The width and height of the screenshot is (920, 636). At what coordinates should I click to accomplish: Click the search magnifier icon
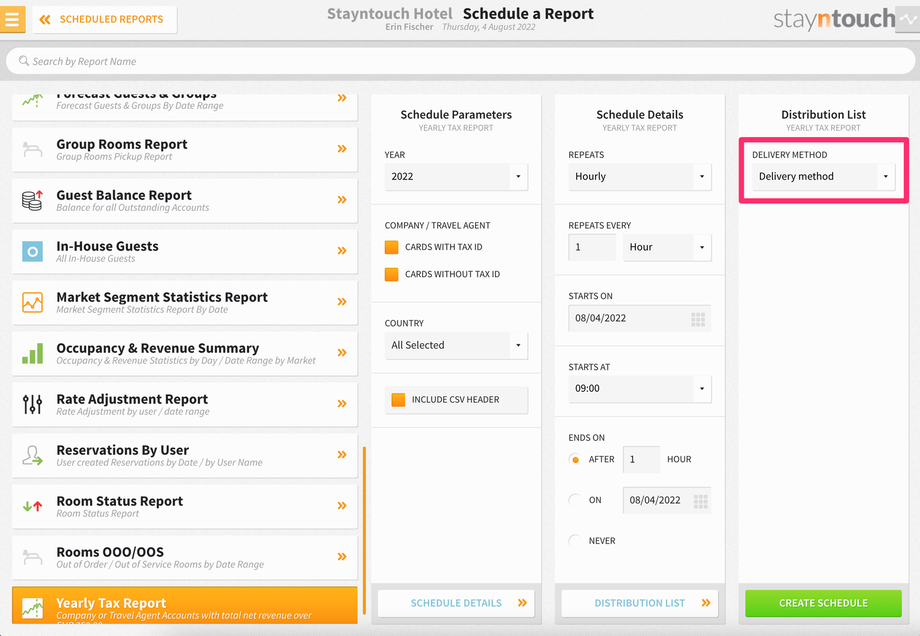(x=23, y=61)
